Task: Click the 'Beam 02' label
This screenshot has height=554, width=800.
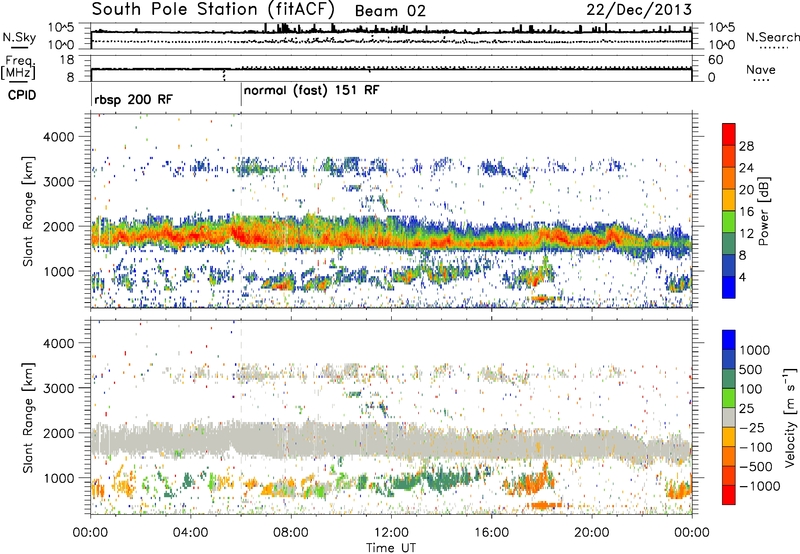Action: [390, 11]
